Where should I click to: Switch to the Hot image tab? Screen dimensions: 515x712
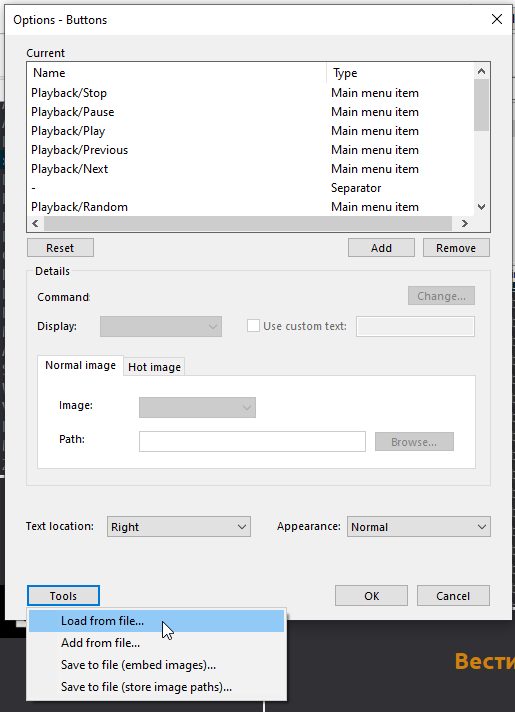[x=154, y=367]
